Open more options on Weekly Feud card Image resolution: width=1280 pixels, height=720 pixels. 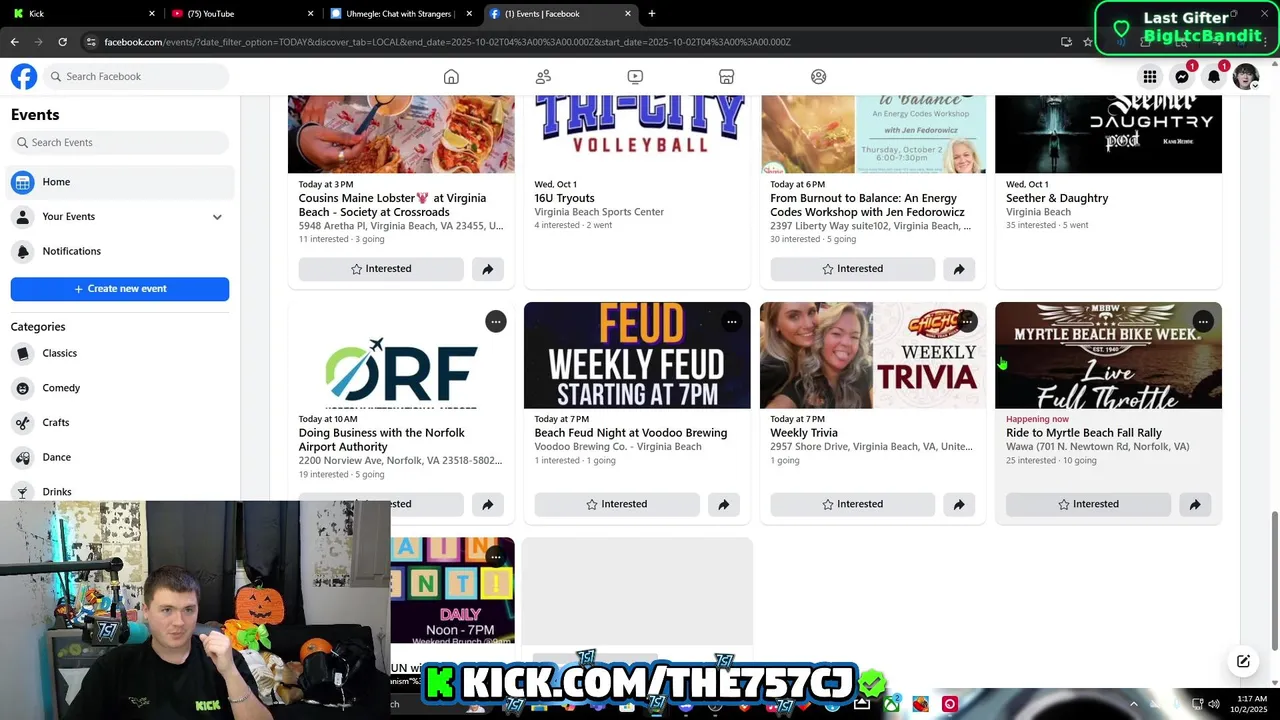click(x=732, y=321)
